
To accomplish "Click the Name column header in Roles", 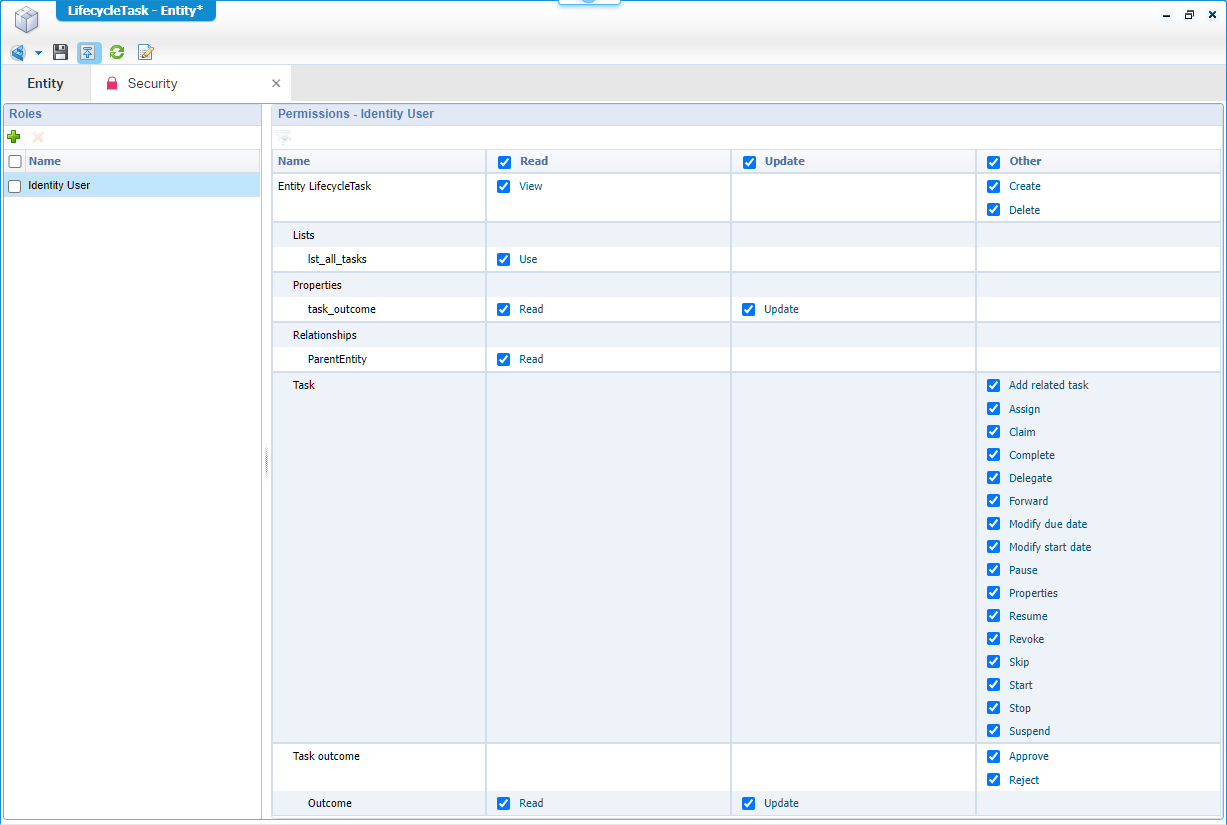I will [45, 161].
